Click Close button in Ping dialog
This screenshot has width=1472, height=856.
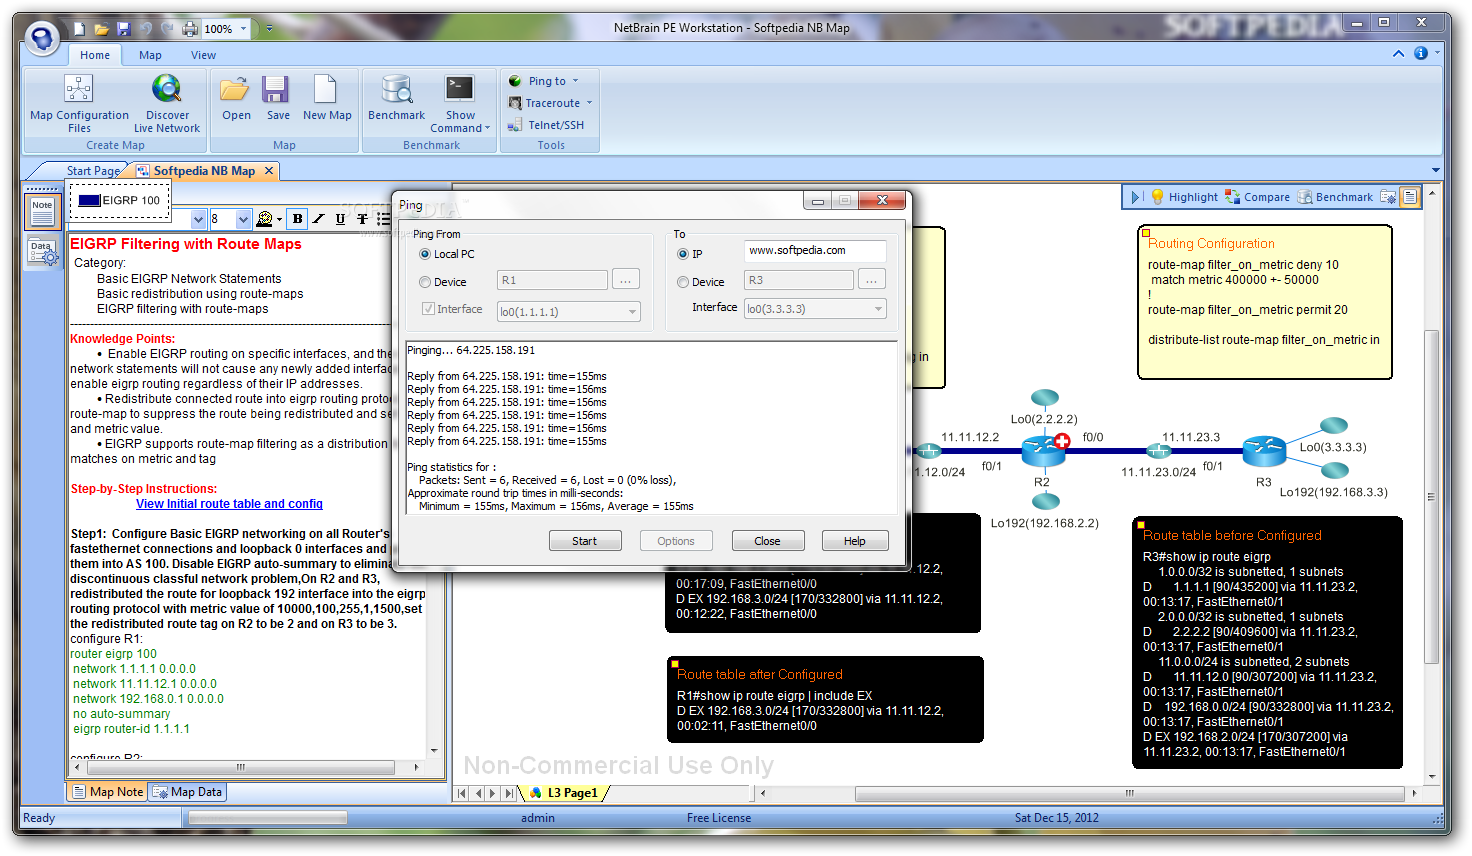pyautogui.click(x=767, y=541)
